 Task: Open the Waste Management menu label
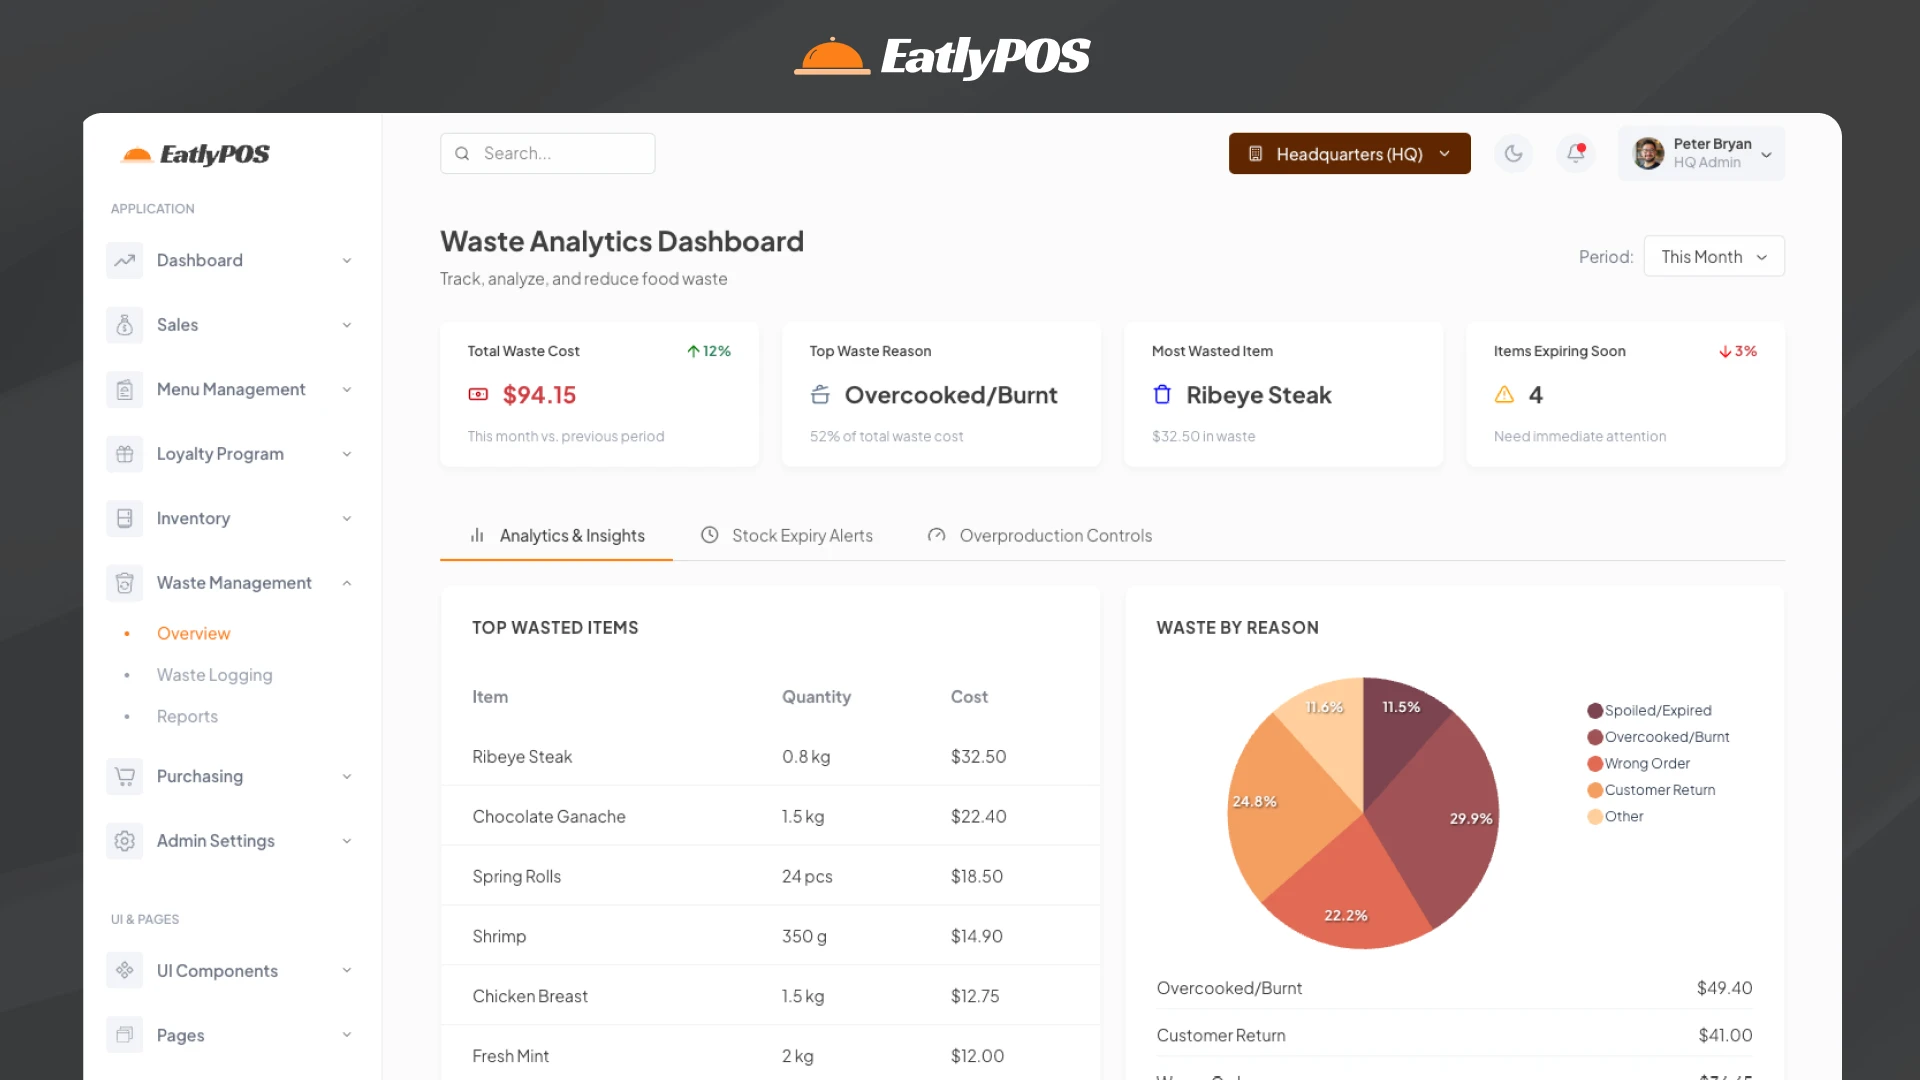(234, 583)
